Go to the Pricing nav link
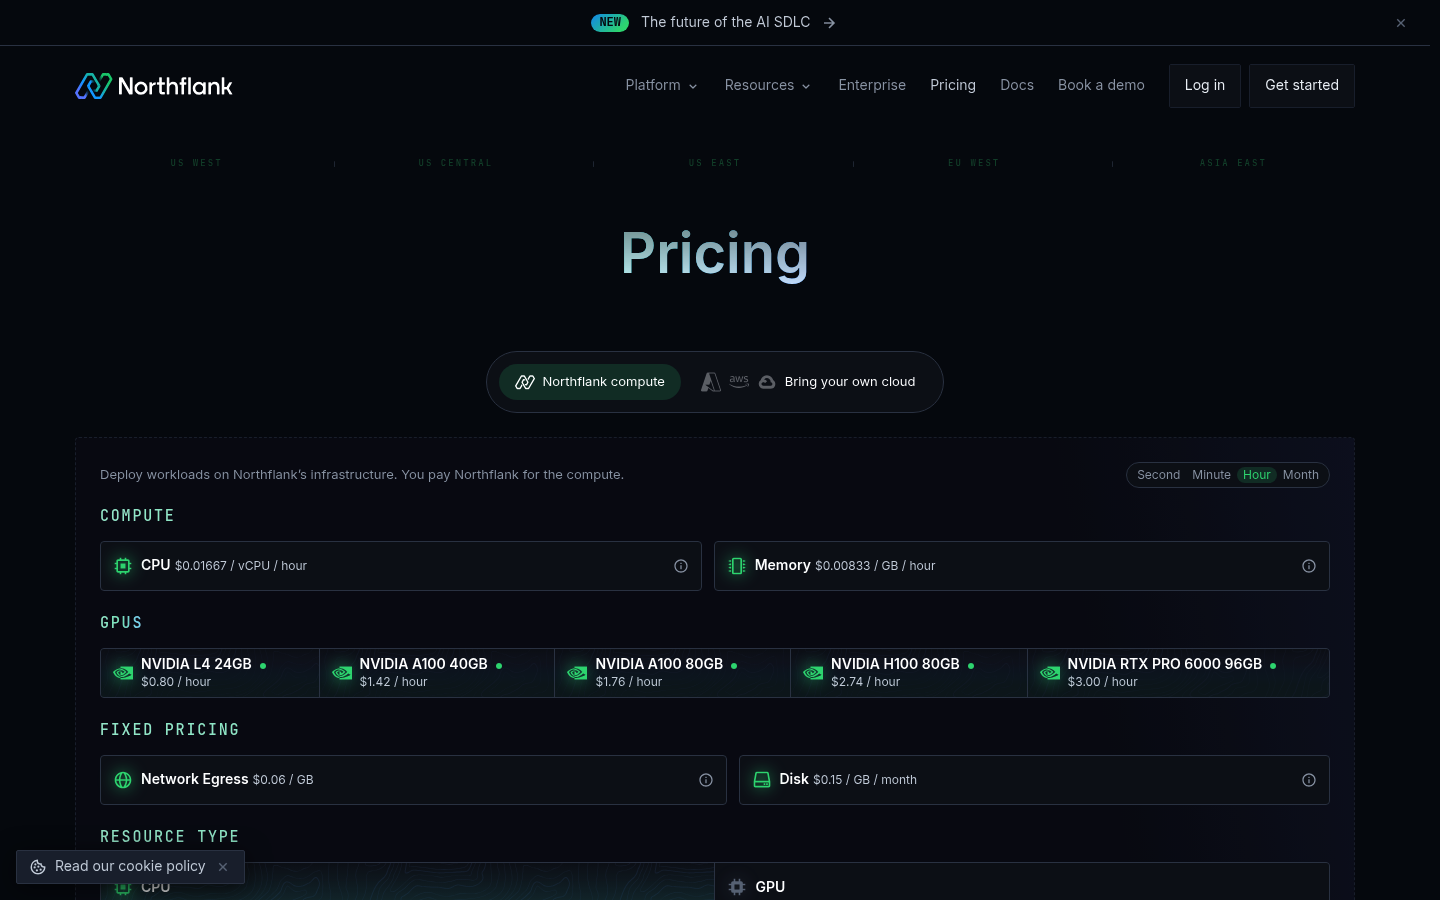Image resolution: width=1440 pixels, height=900 pixels. coord(953,86)
